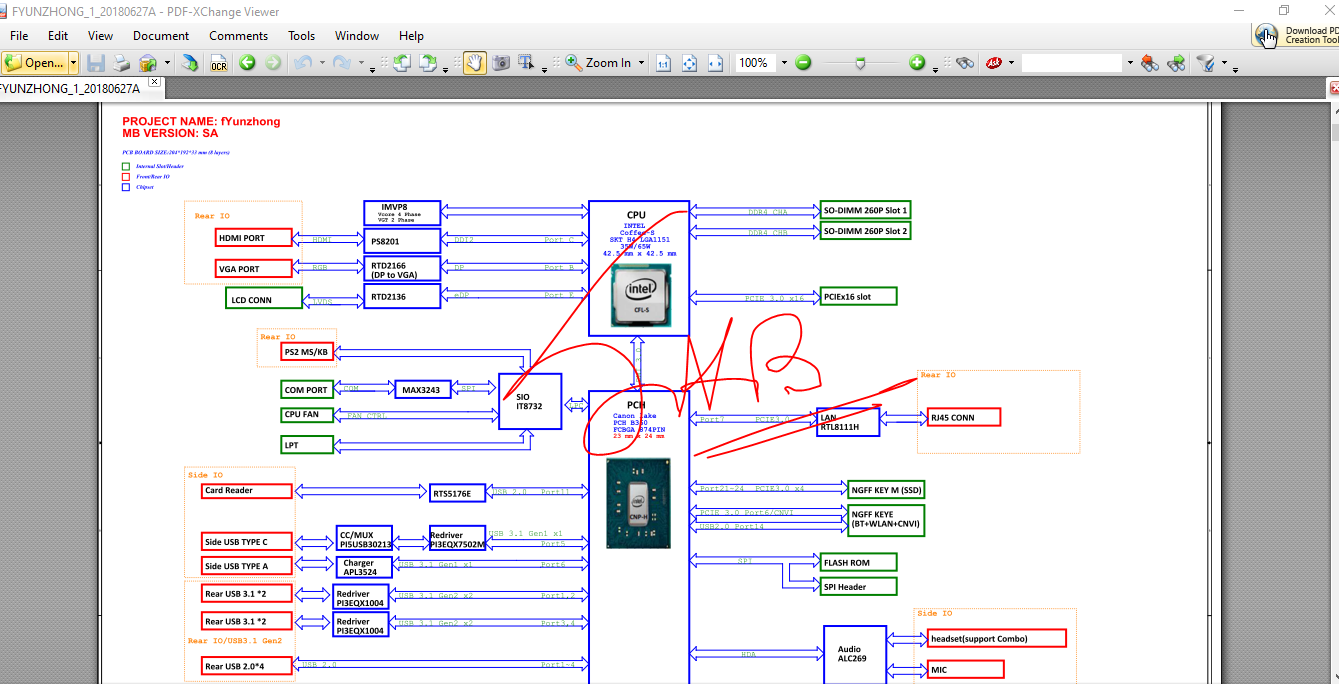1339x684 pixels.
Task: Click the SIO IT8732 block
Action: [x=530, y=402]
